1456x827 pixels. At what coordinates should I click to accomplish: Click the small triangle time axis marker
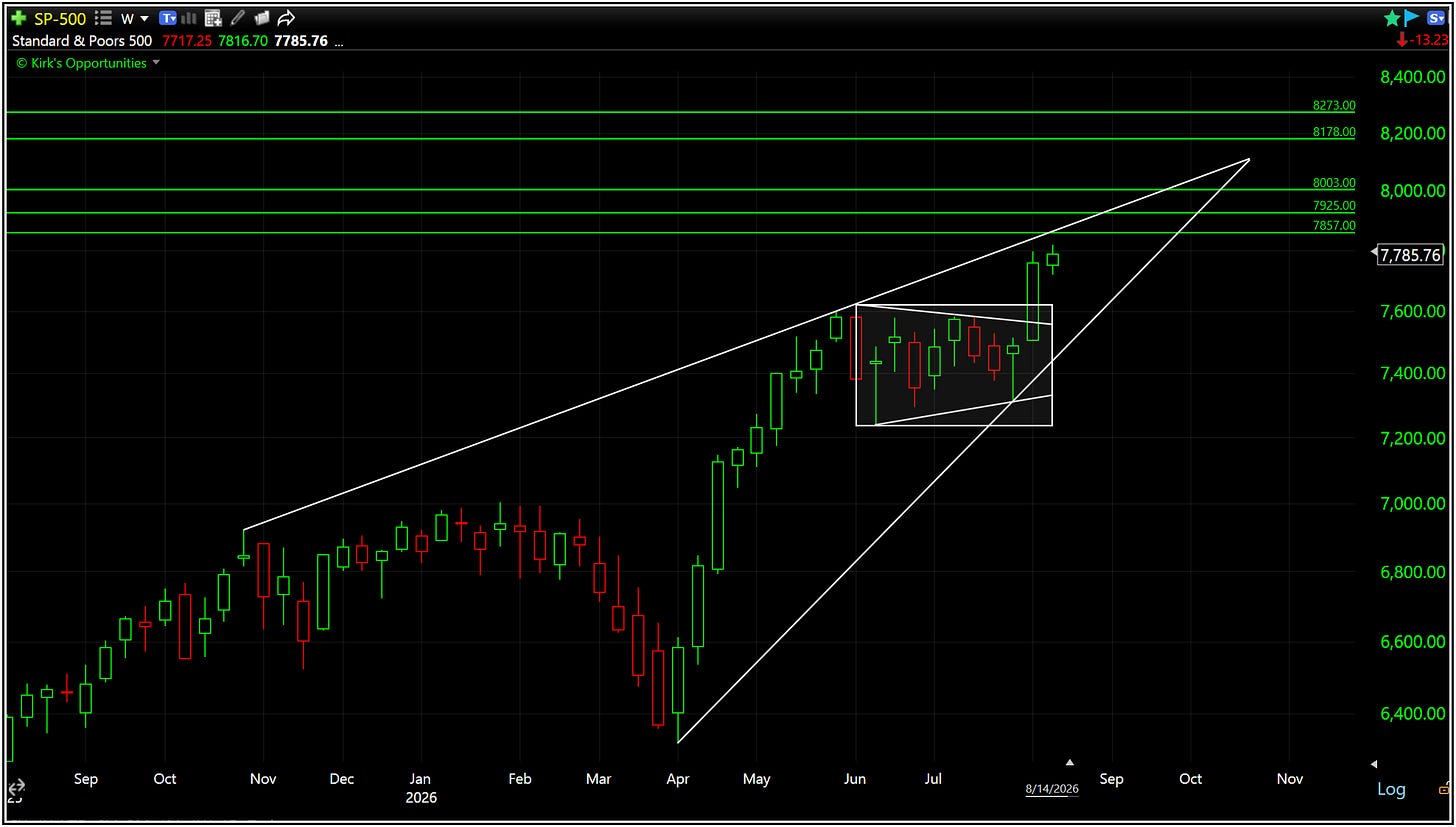click(1070, 762)
